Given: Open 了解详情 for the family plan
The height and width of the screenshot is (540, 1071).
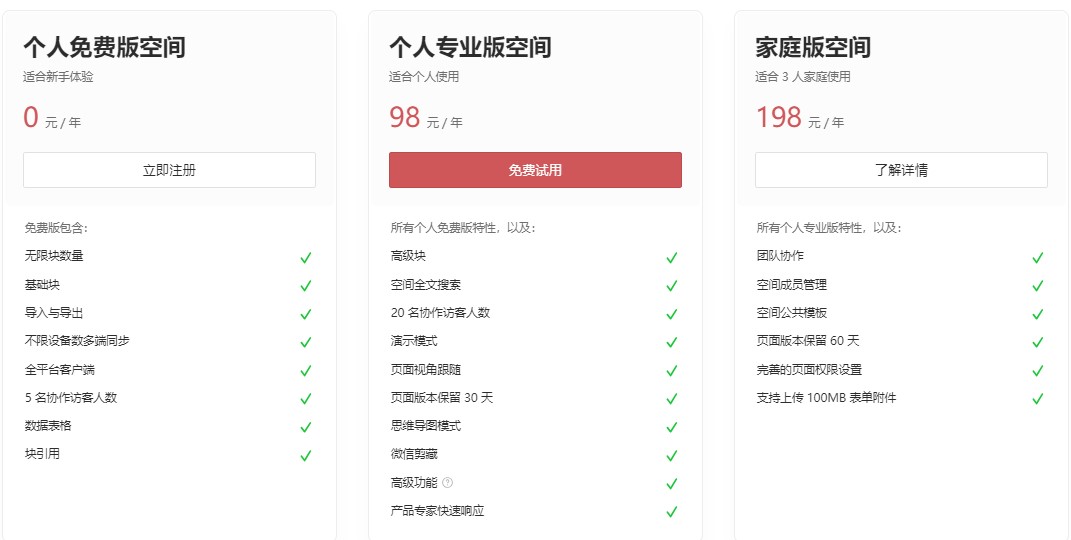Looking at the screenshot, I should (x=901, y=170).
